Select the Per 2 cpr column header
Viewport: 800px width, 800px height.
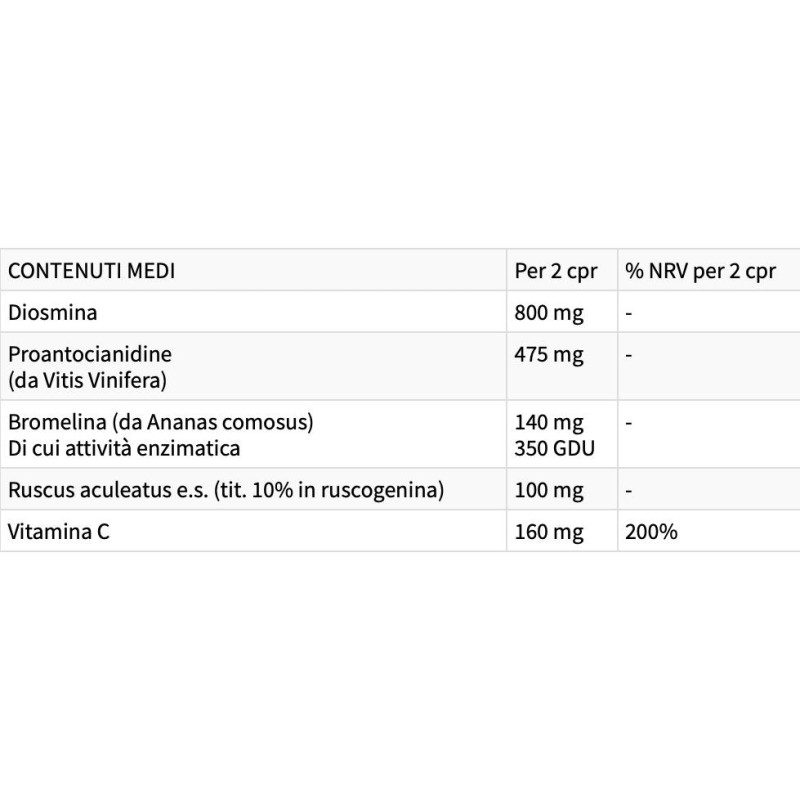[x=556, y=271]
